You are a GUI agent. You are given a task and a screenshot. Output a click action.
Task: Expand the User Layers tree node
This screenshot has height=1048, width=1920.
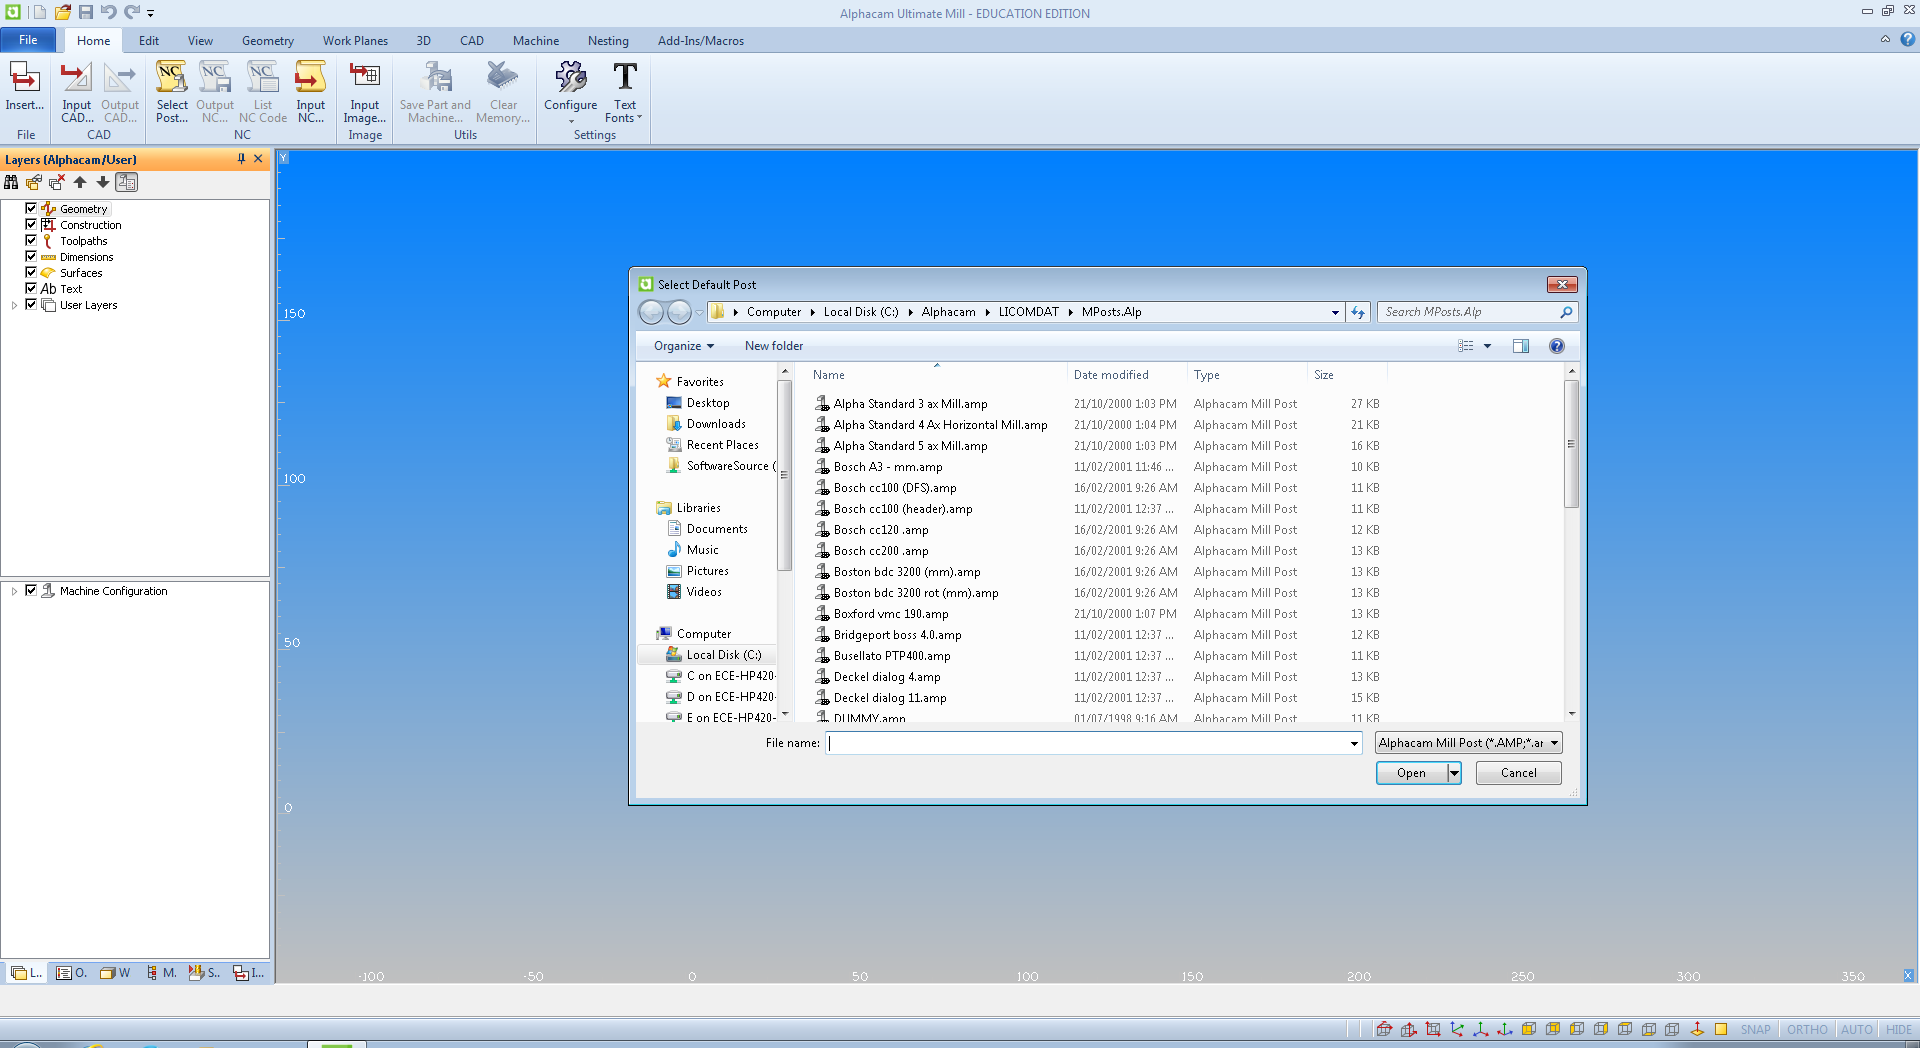[x=14, y=305]
